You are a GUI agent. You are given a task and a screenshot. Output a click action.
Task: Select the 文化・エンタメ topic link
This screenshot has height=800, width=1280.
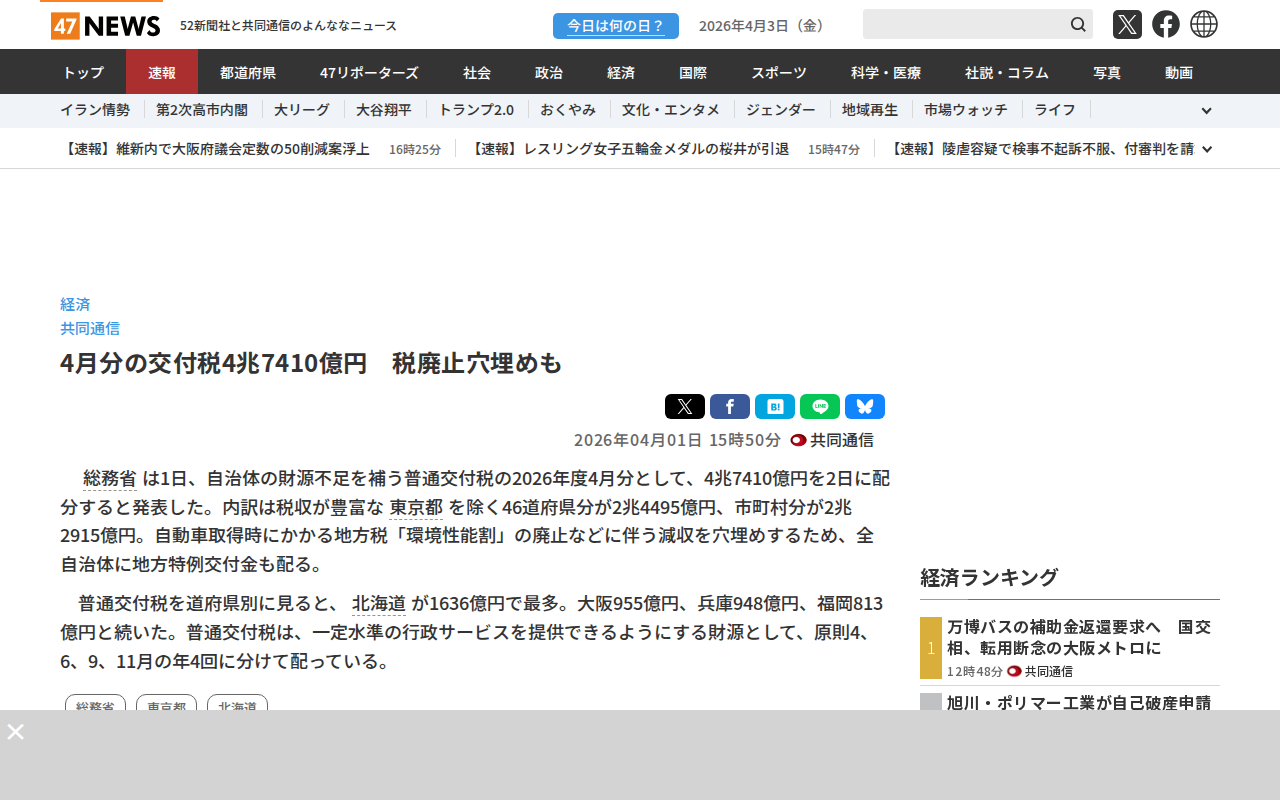671,110
